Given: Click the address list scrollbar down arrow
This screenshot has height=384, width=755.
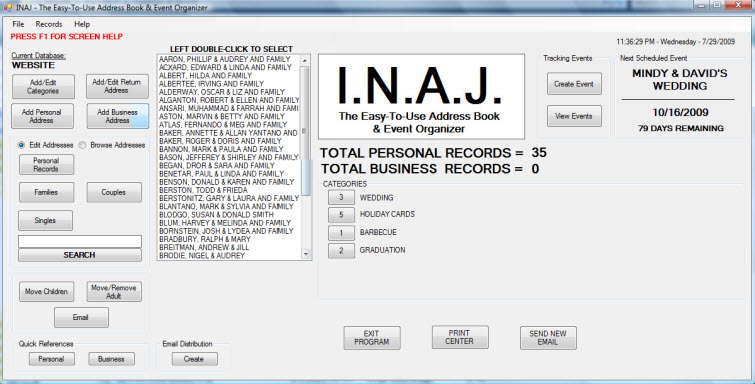Looking at the screenshot, I should (305, 254).
